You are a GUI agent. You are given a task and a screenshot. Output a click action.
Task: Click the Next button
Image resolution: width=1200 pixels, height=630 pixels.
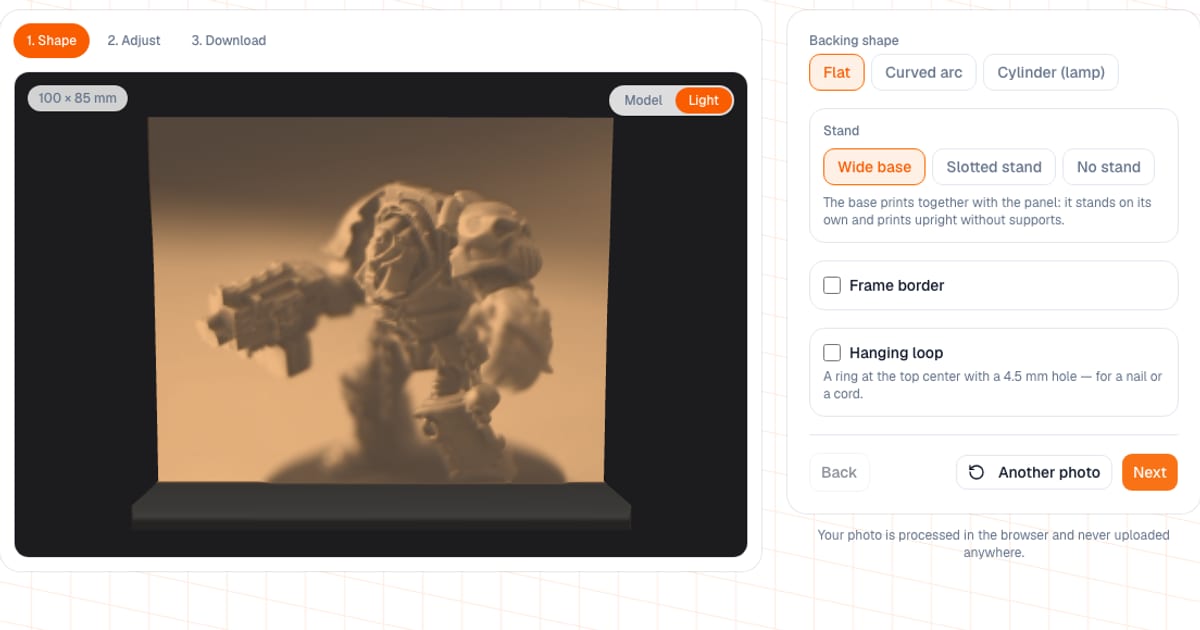[1150, 472]
